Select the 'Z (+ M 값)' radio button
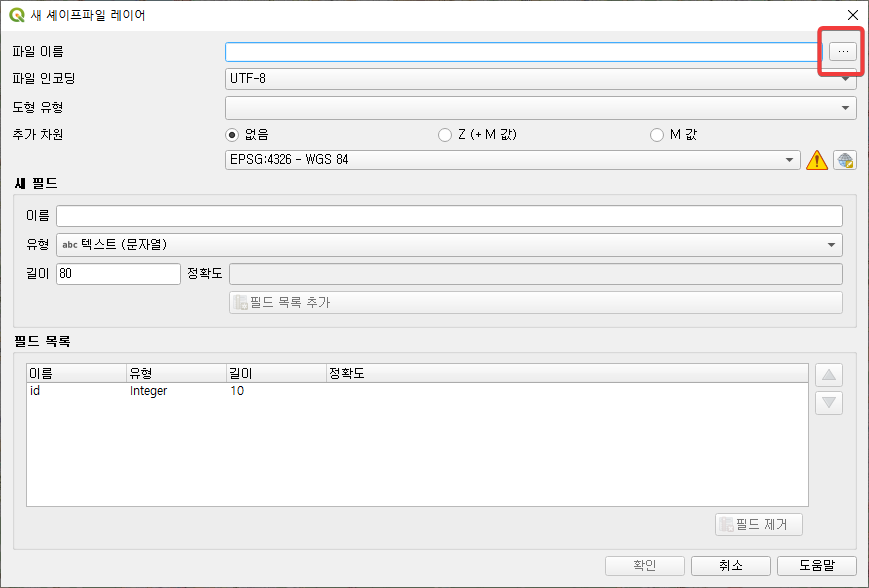 [445, 135]
